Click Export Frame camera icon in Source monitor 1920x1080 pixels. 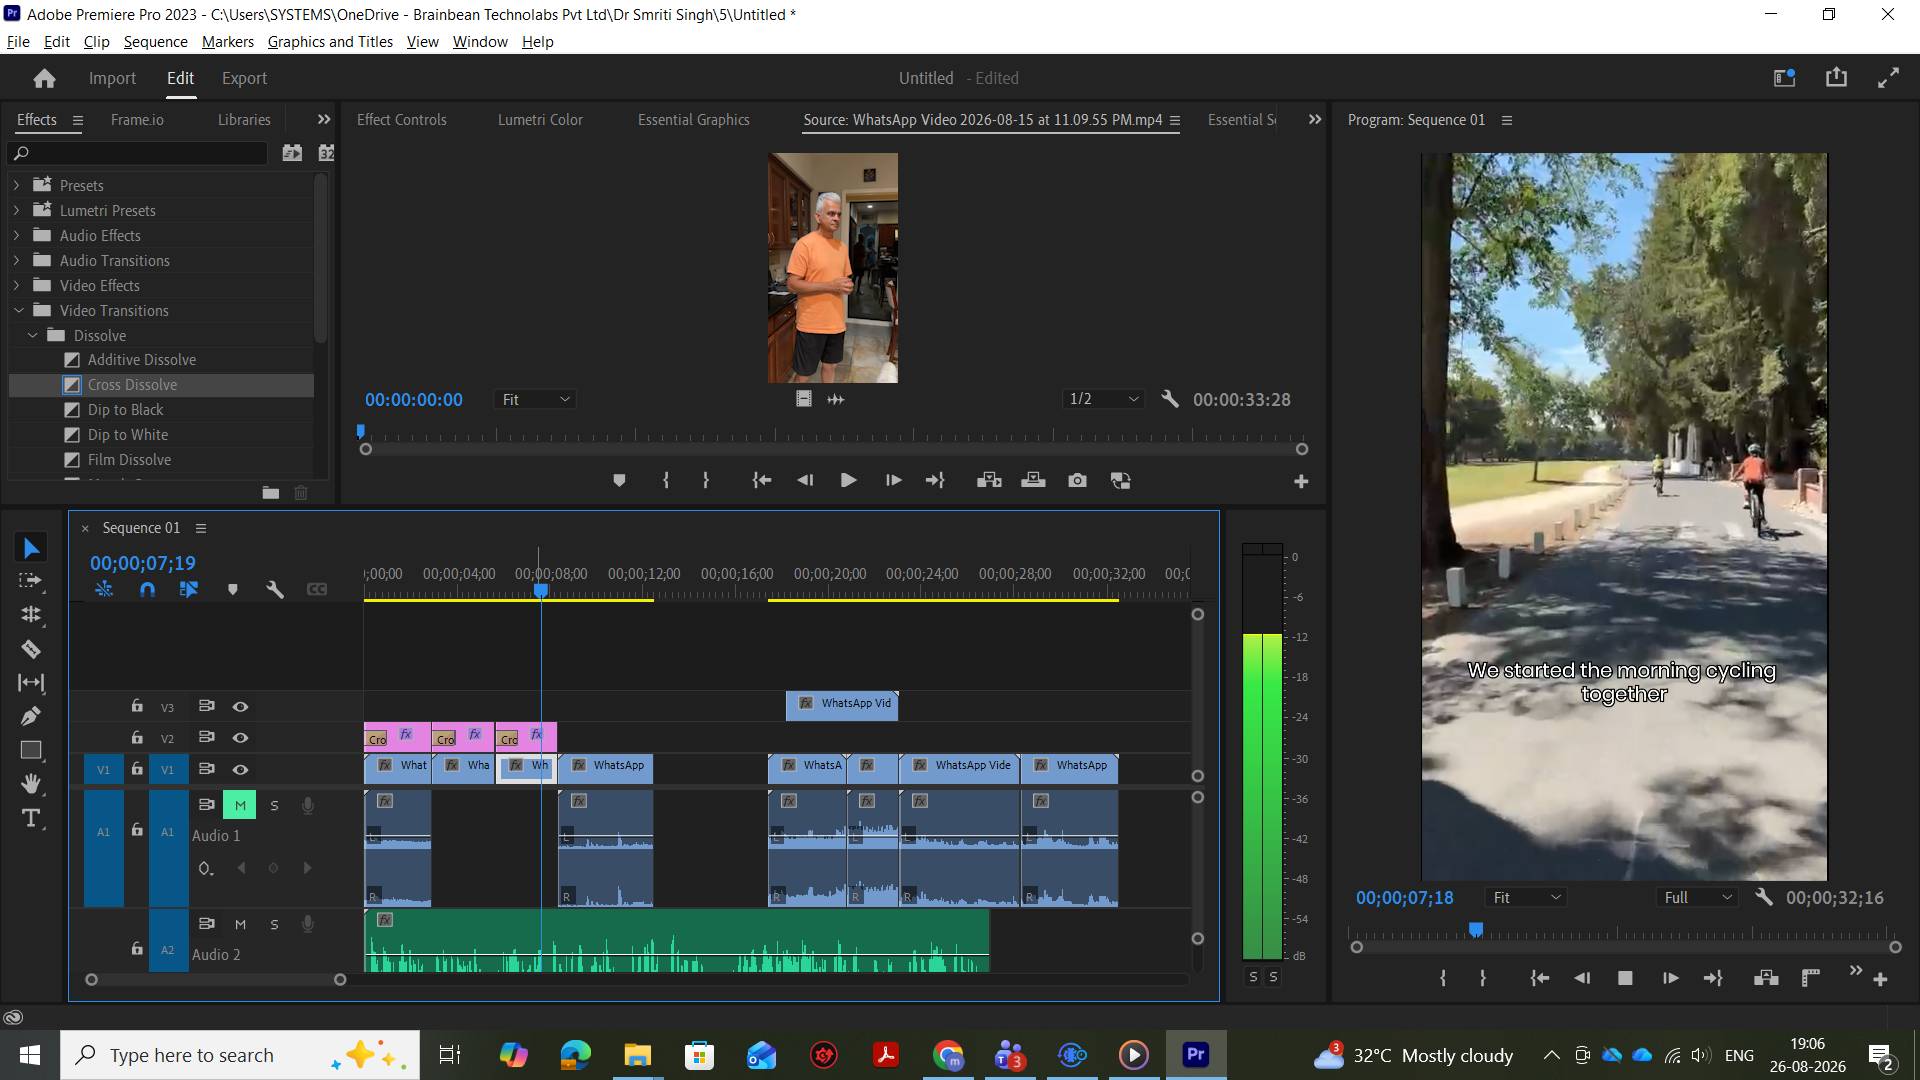tap(1077, 481)
